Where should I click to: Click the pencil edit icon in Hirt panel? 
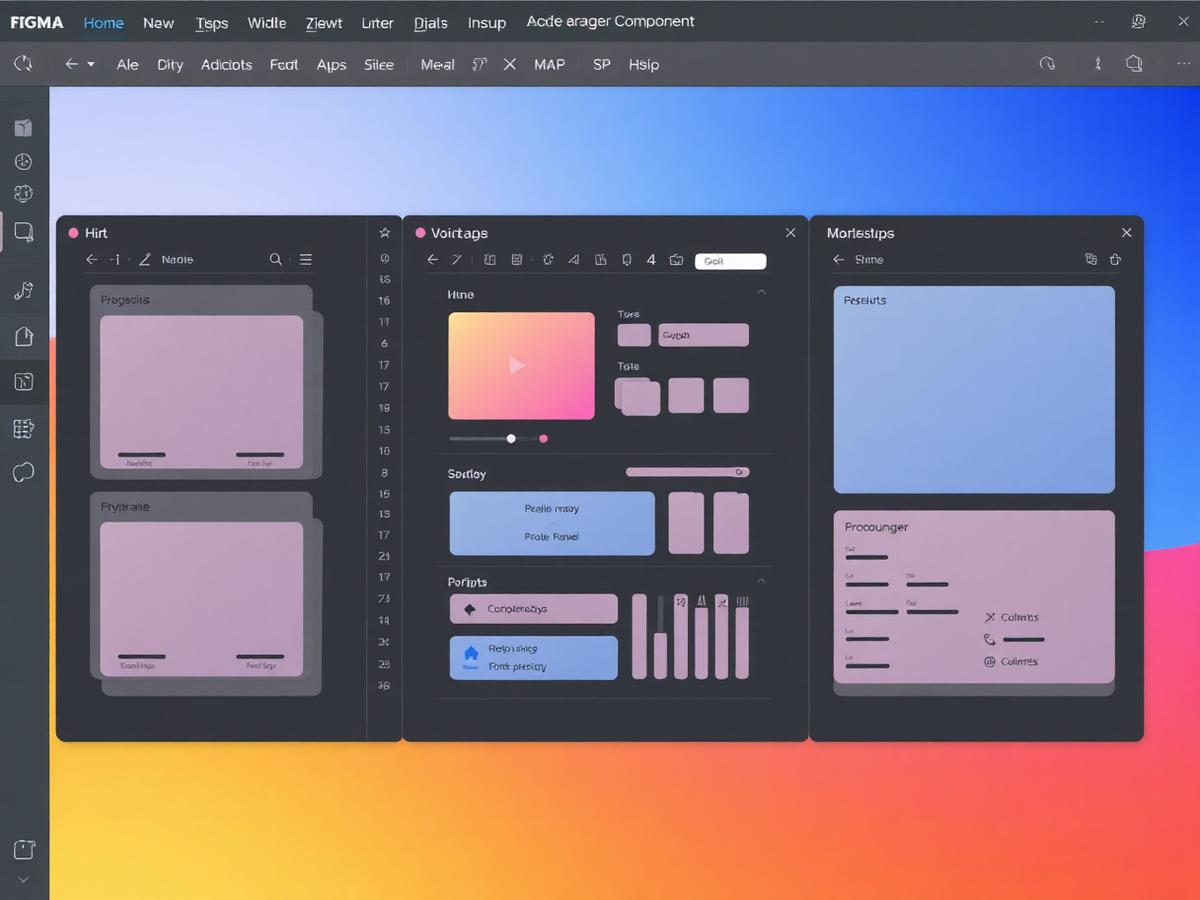144,259
